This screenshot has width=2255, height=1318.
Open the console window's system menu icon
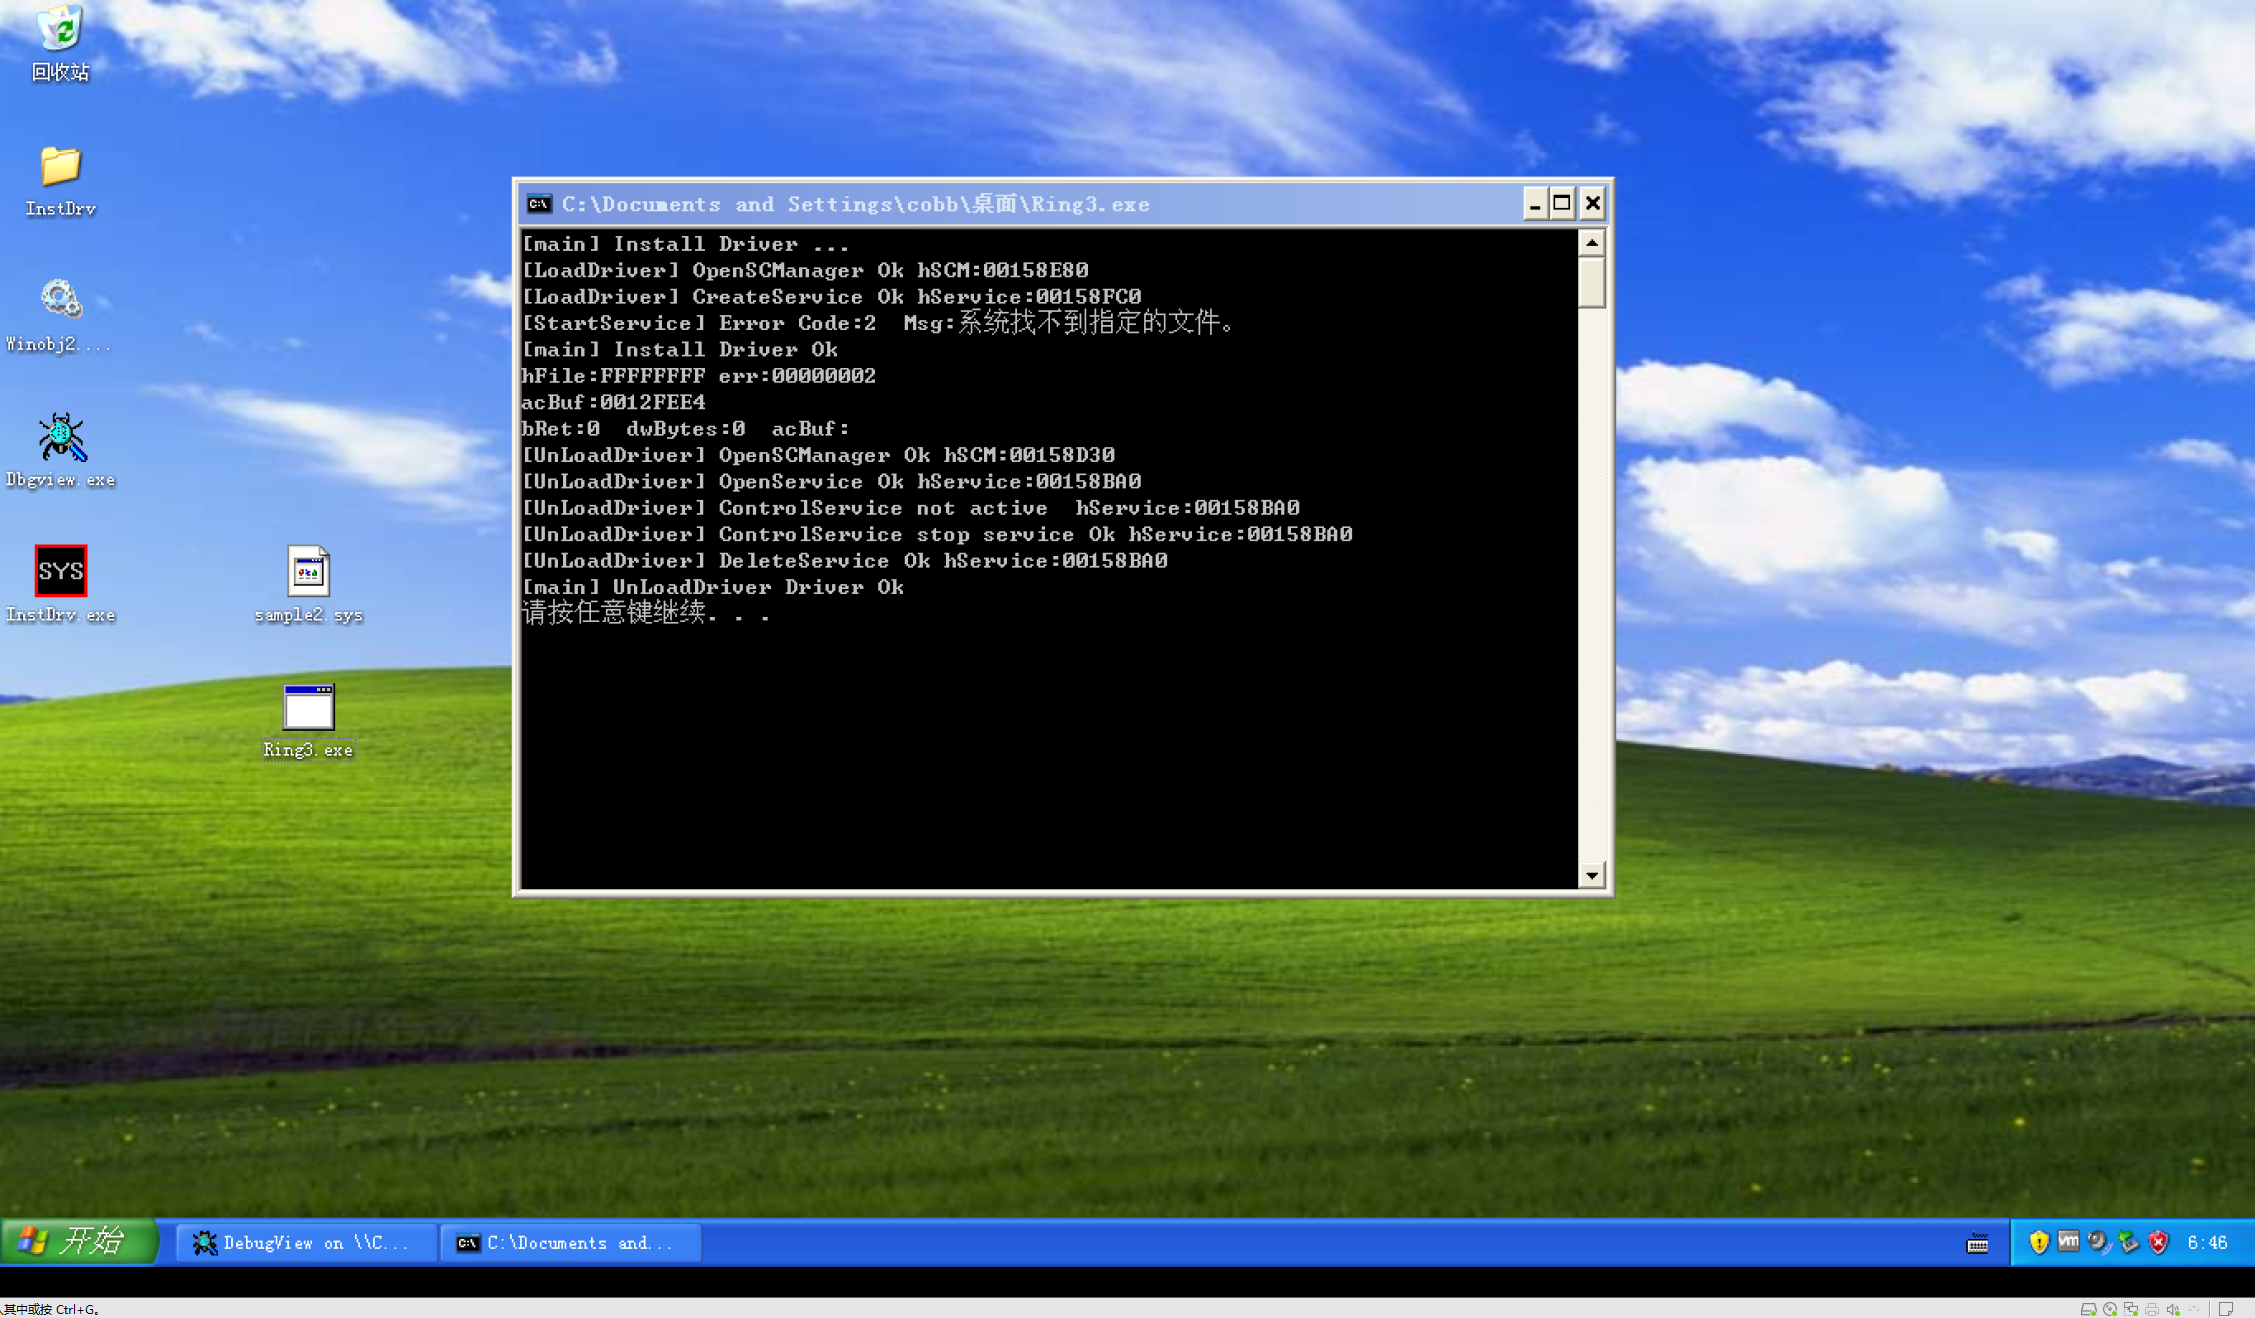point(539,203)
